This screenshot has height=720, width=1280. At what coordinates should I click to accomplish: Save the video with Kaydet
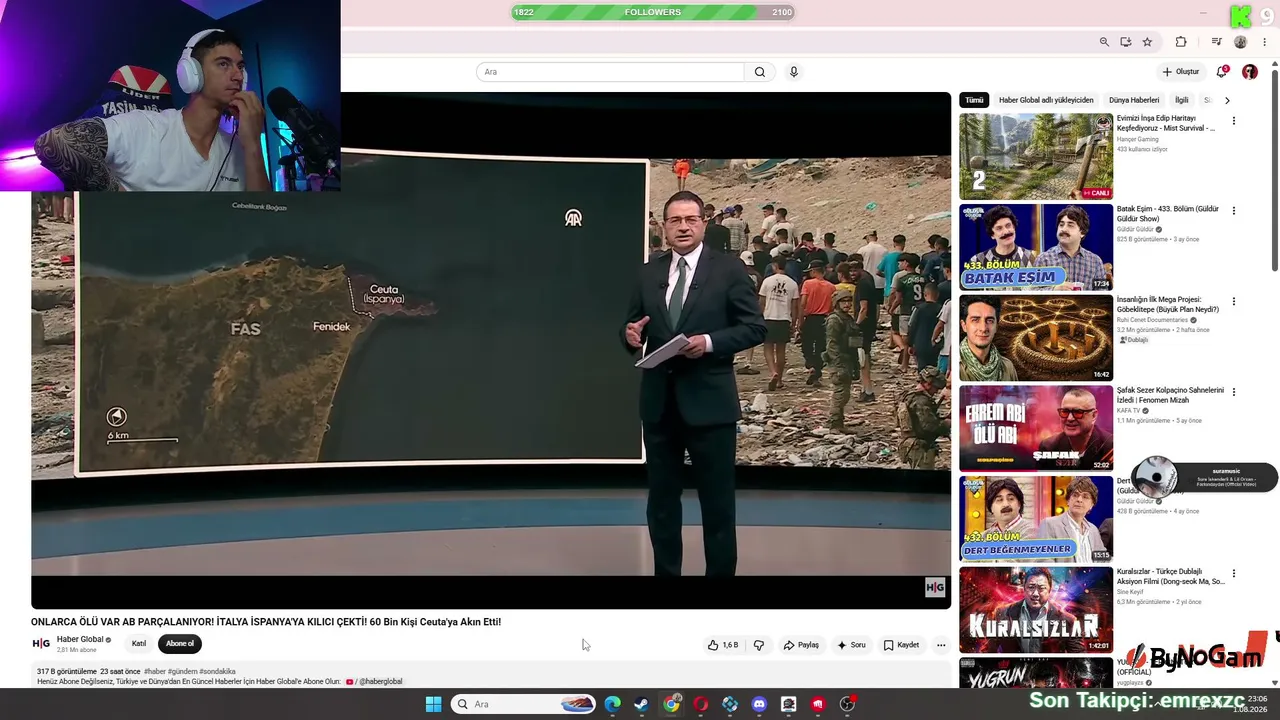click(901, 645)
